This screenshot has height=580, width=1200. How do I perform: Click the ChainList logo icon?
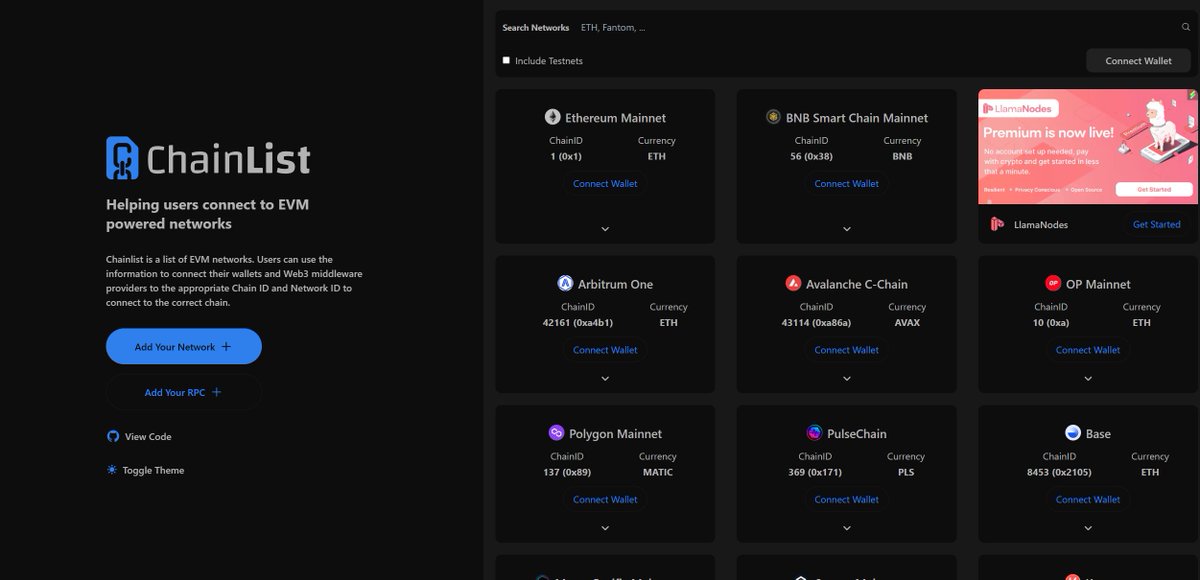pos(123,156)
